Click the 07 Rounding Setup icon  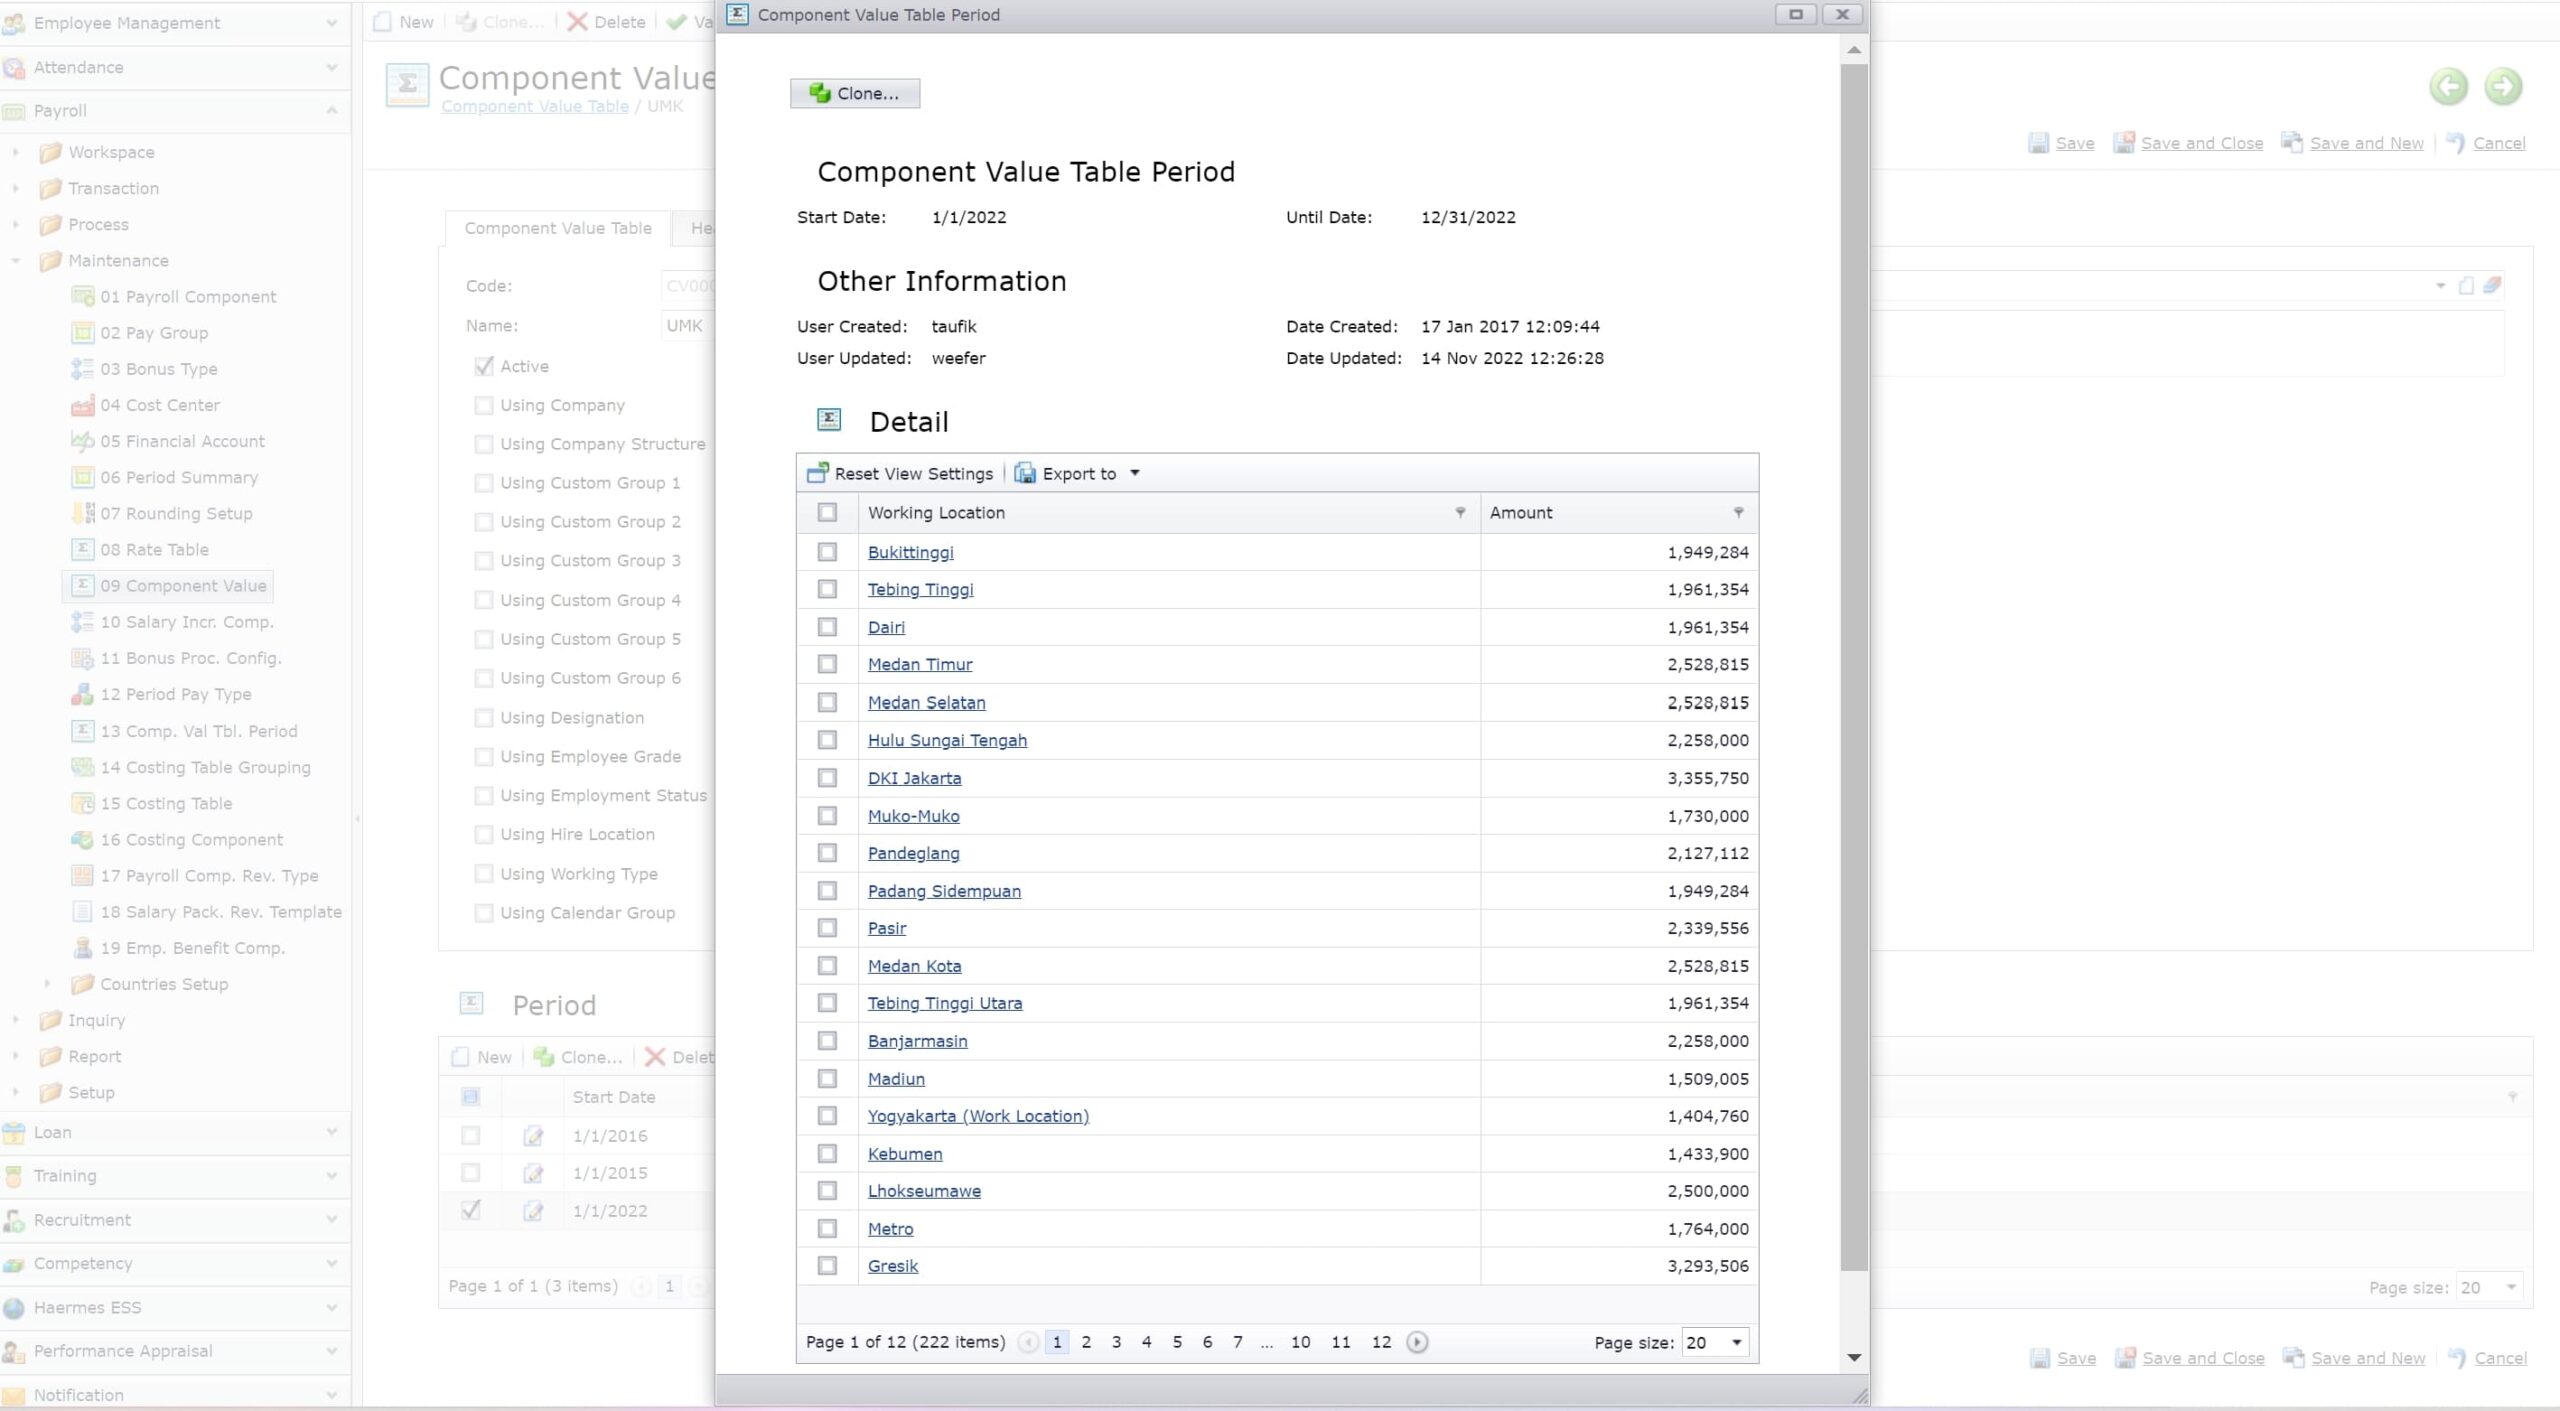[83, 513]
